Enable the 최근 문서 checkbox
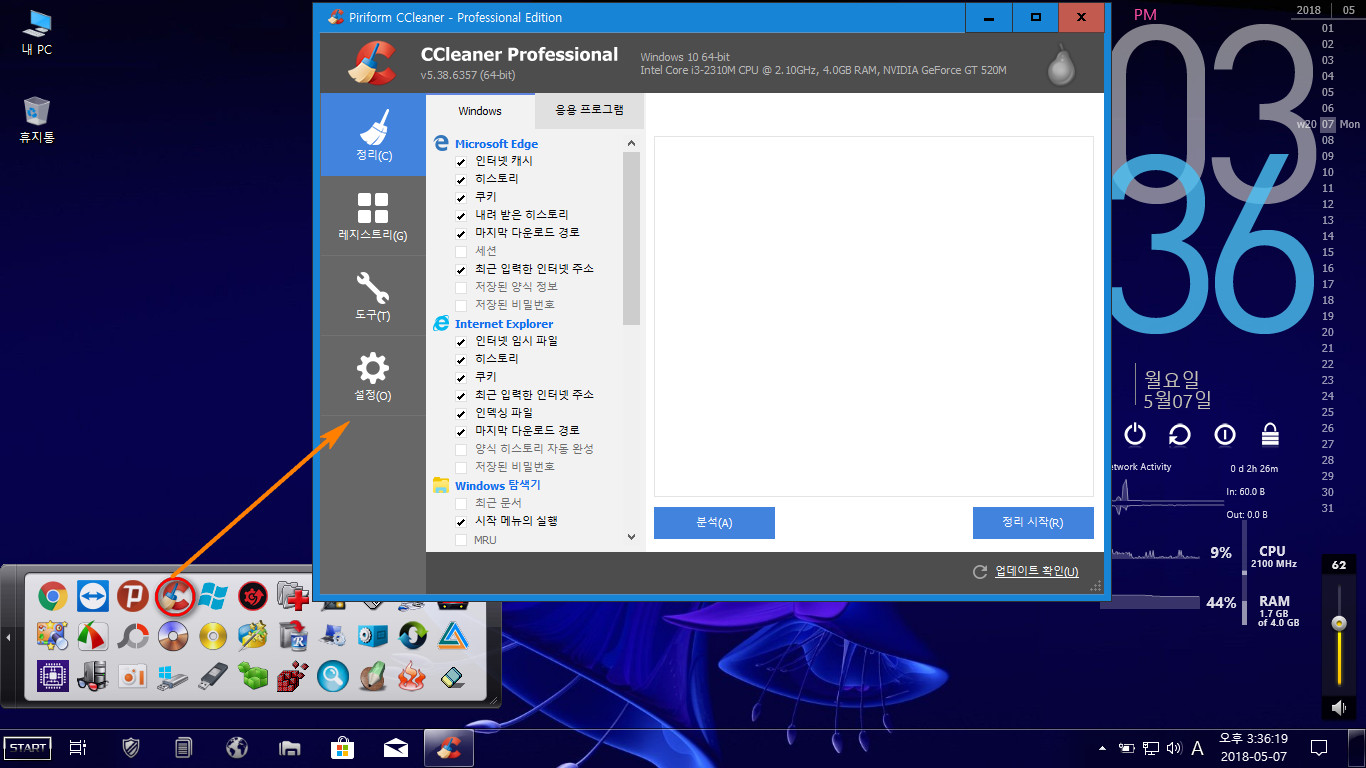 coord(461,503)
